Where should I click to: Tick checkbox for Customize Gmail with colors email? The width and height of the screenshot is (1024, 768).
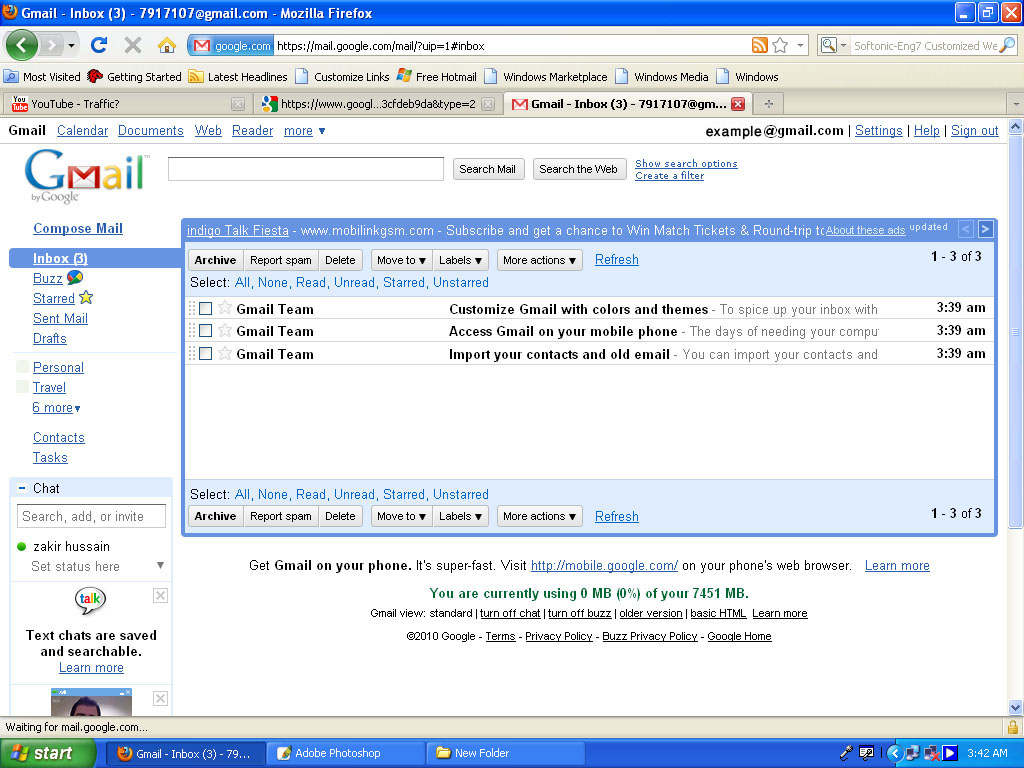(x=205, y=308)
